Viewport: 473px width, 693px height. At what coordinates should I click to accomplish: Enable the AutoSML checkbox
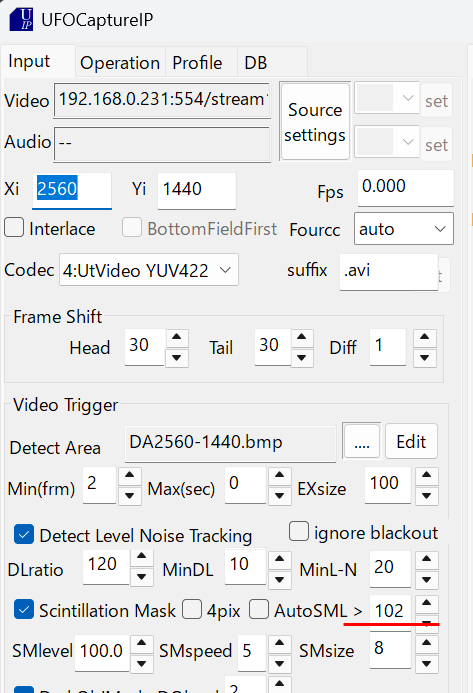pyautogui.click(x=259, y=609)
